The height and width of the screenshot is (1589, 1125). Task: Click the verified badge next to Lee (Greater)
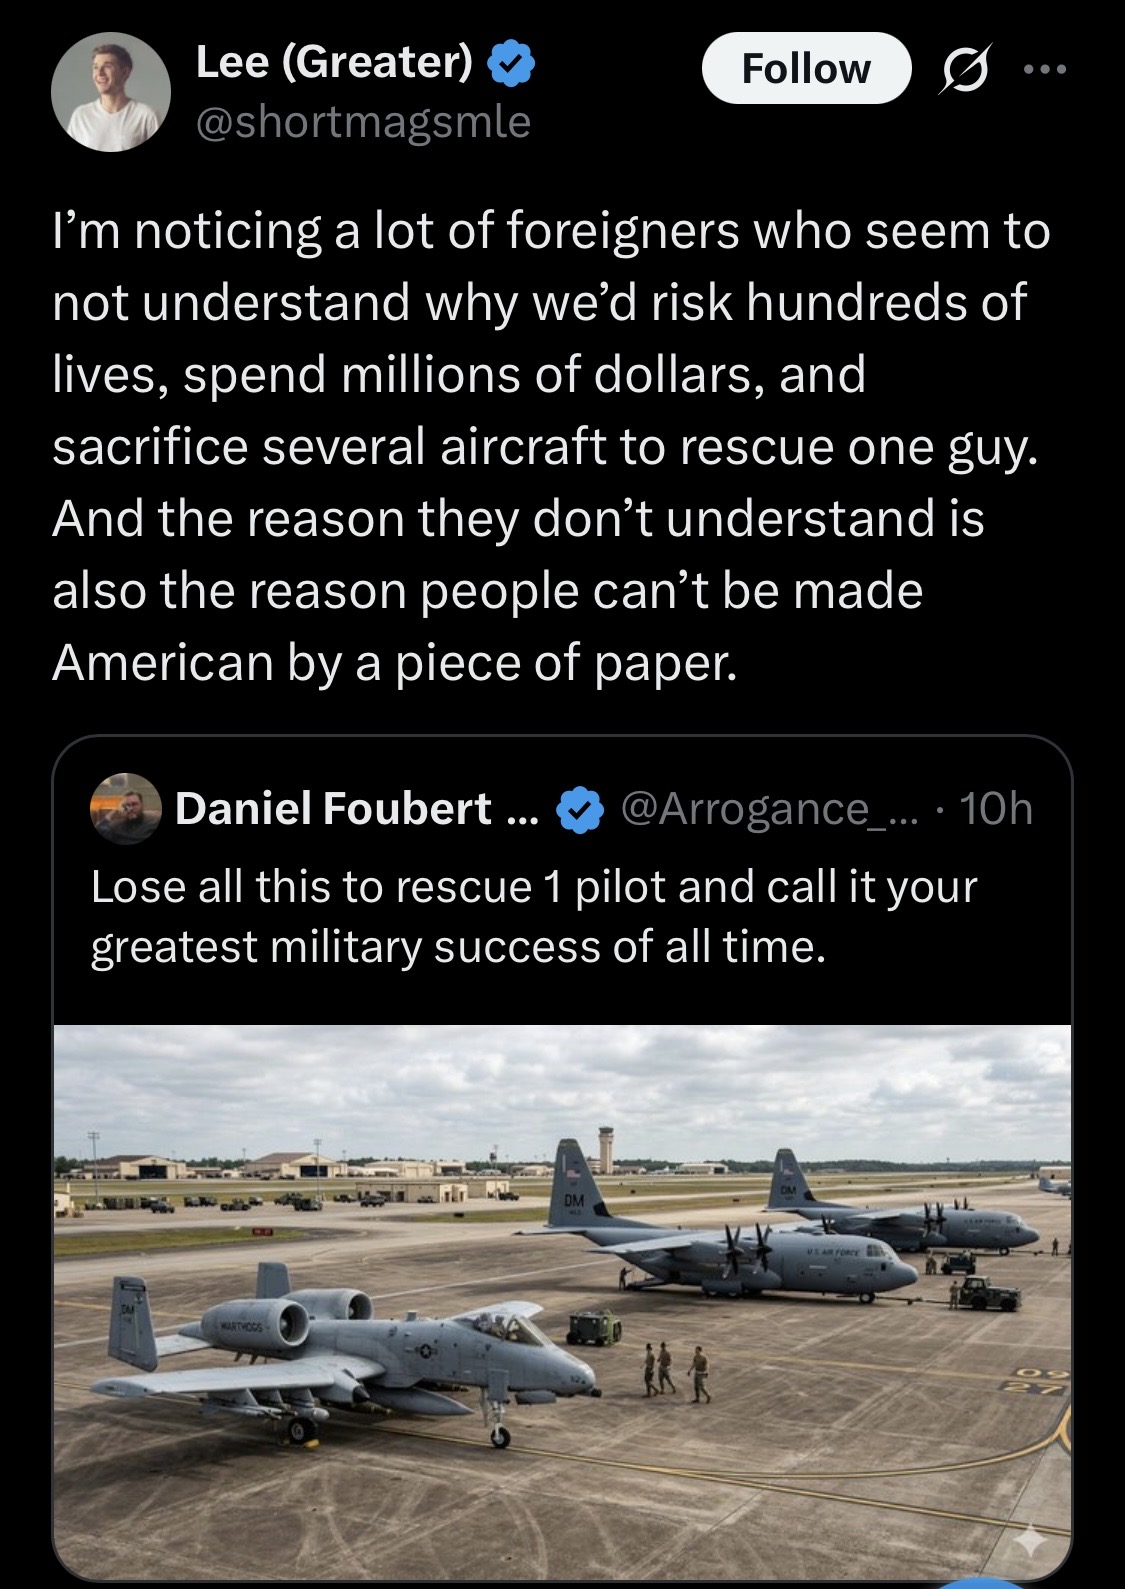(x=511, y=64)
